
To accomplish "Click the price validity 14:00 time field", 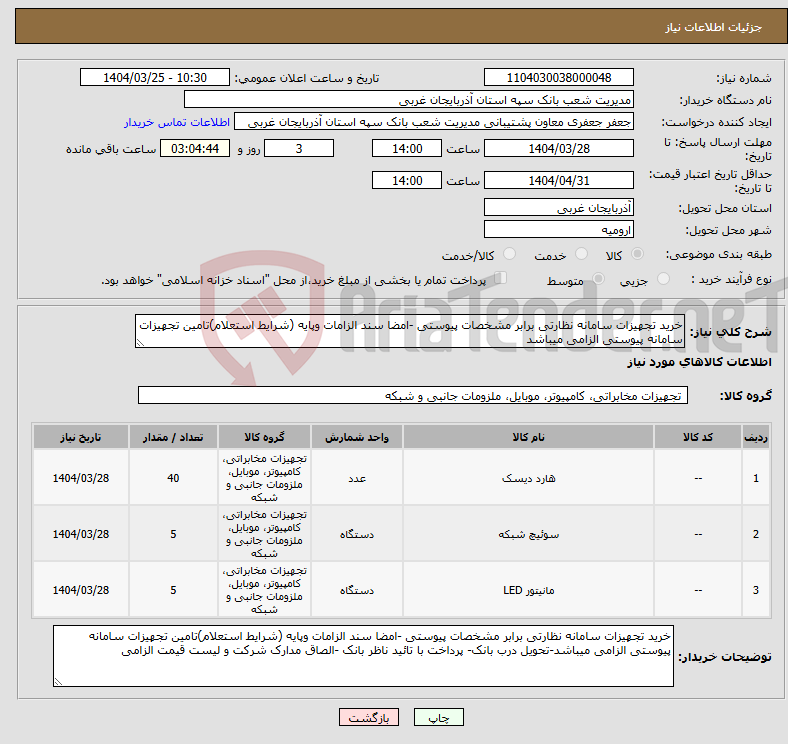I will pyautogui.click(x=407, y=180).
